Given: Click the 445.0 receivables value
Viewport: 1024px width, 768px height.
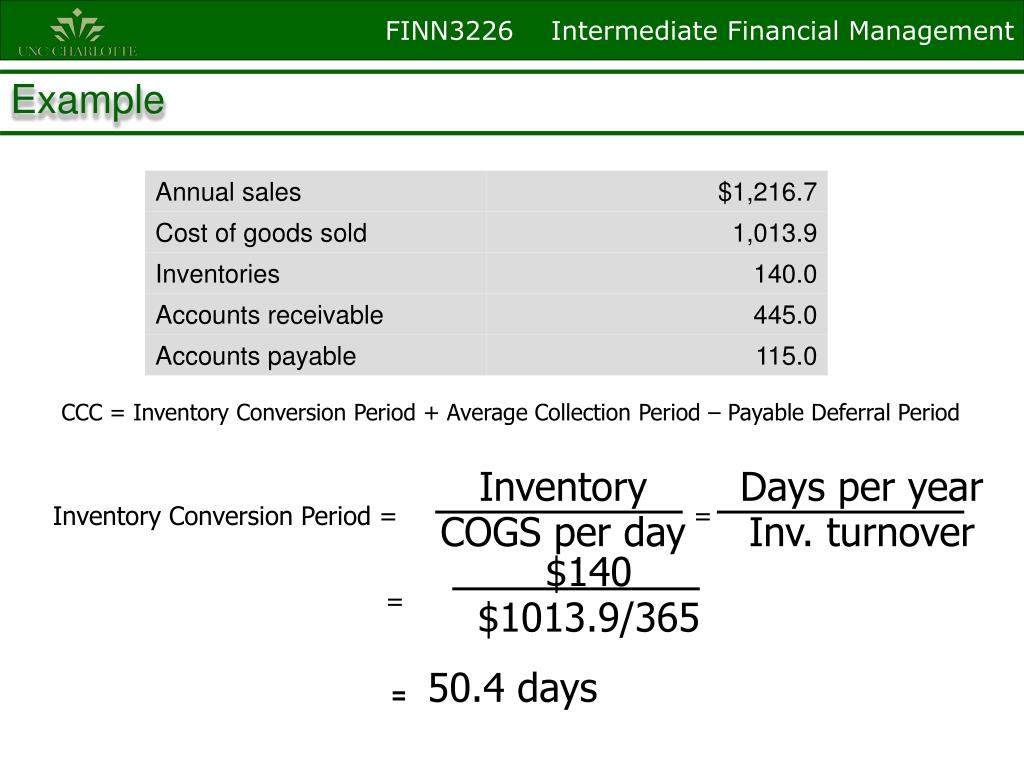Looking at the screenshot, I should pyautogui.click(x=785, y=315).
